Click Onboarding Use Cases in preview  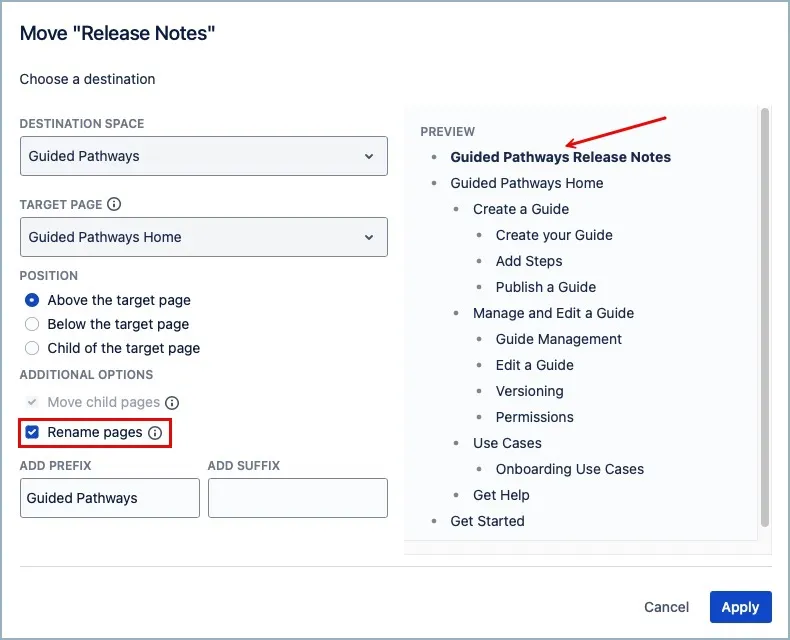pyautogui.click(x=569, y=469)
